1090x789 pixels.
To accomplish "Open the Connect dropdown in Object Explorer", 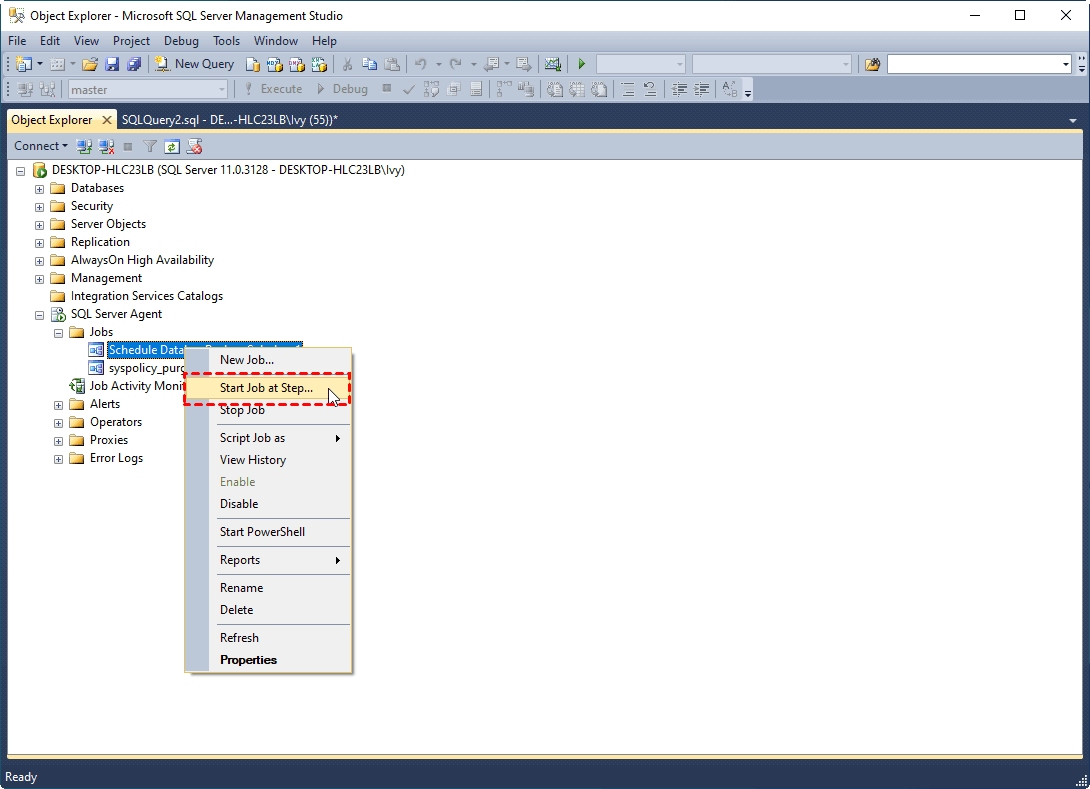I will pos(41,146).
